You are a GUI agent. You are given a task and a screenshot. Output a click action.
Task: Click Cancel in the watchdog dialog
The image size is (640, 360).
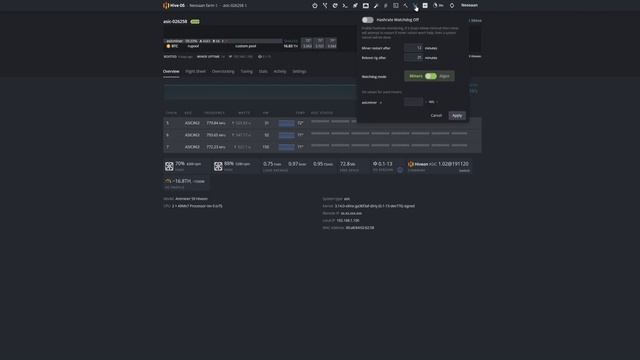pos(436,116)
